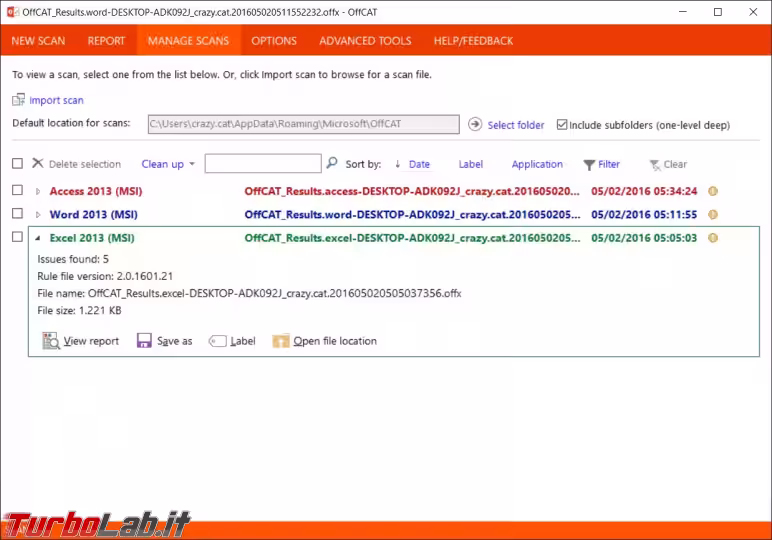Click the search magnifier icon
Screen dimensions: 772x540
[332, 162]
